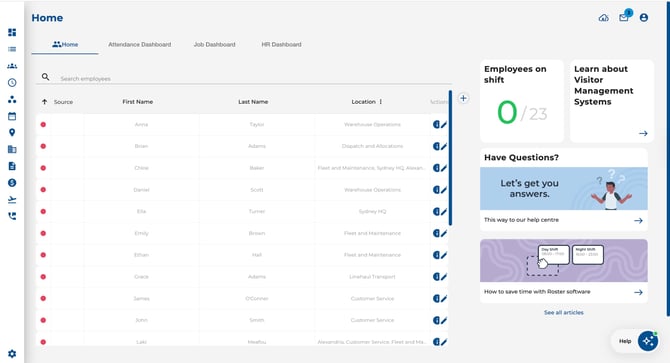The width and height of the screenshot is (670, 363).
Task: Open info icon for Emily Brown
Action: (436, 233)
